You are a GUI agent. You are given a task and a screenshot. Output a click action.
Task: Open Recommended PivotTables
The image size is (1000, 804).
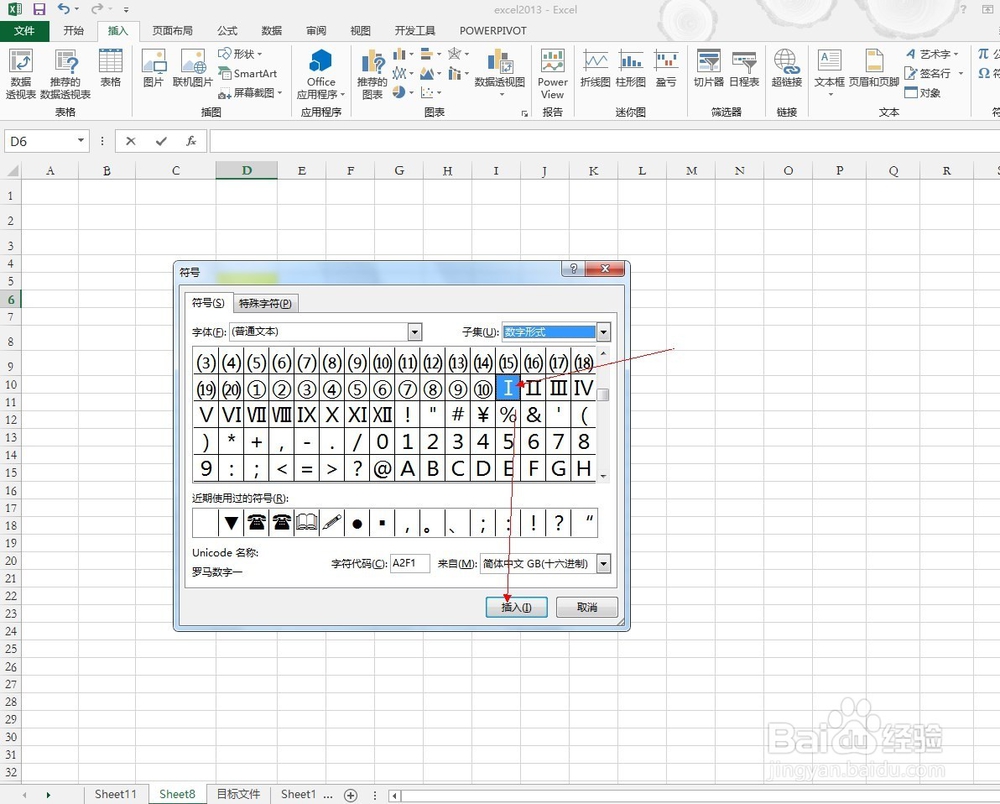(x=65, y=73)
